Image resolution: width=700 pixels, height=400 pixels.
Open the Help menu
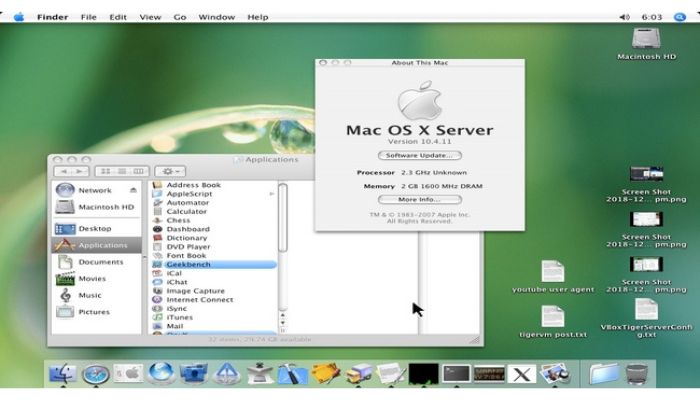pos(258,17)
